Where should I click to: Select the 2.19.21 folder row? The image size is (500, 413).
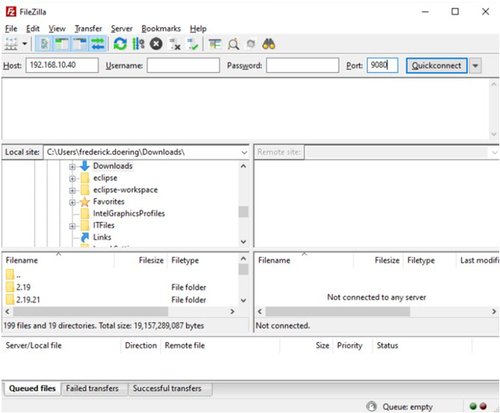point(120,299)
